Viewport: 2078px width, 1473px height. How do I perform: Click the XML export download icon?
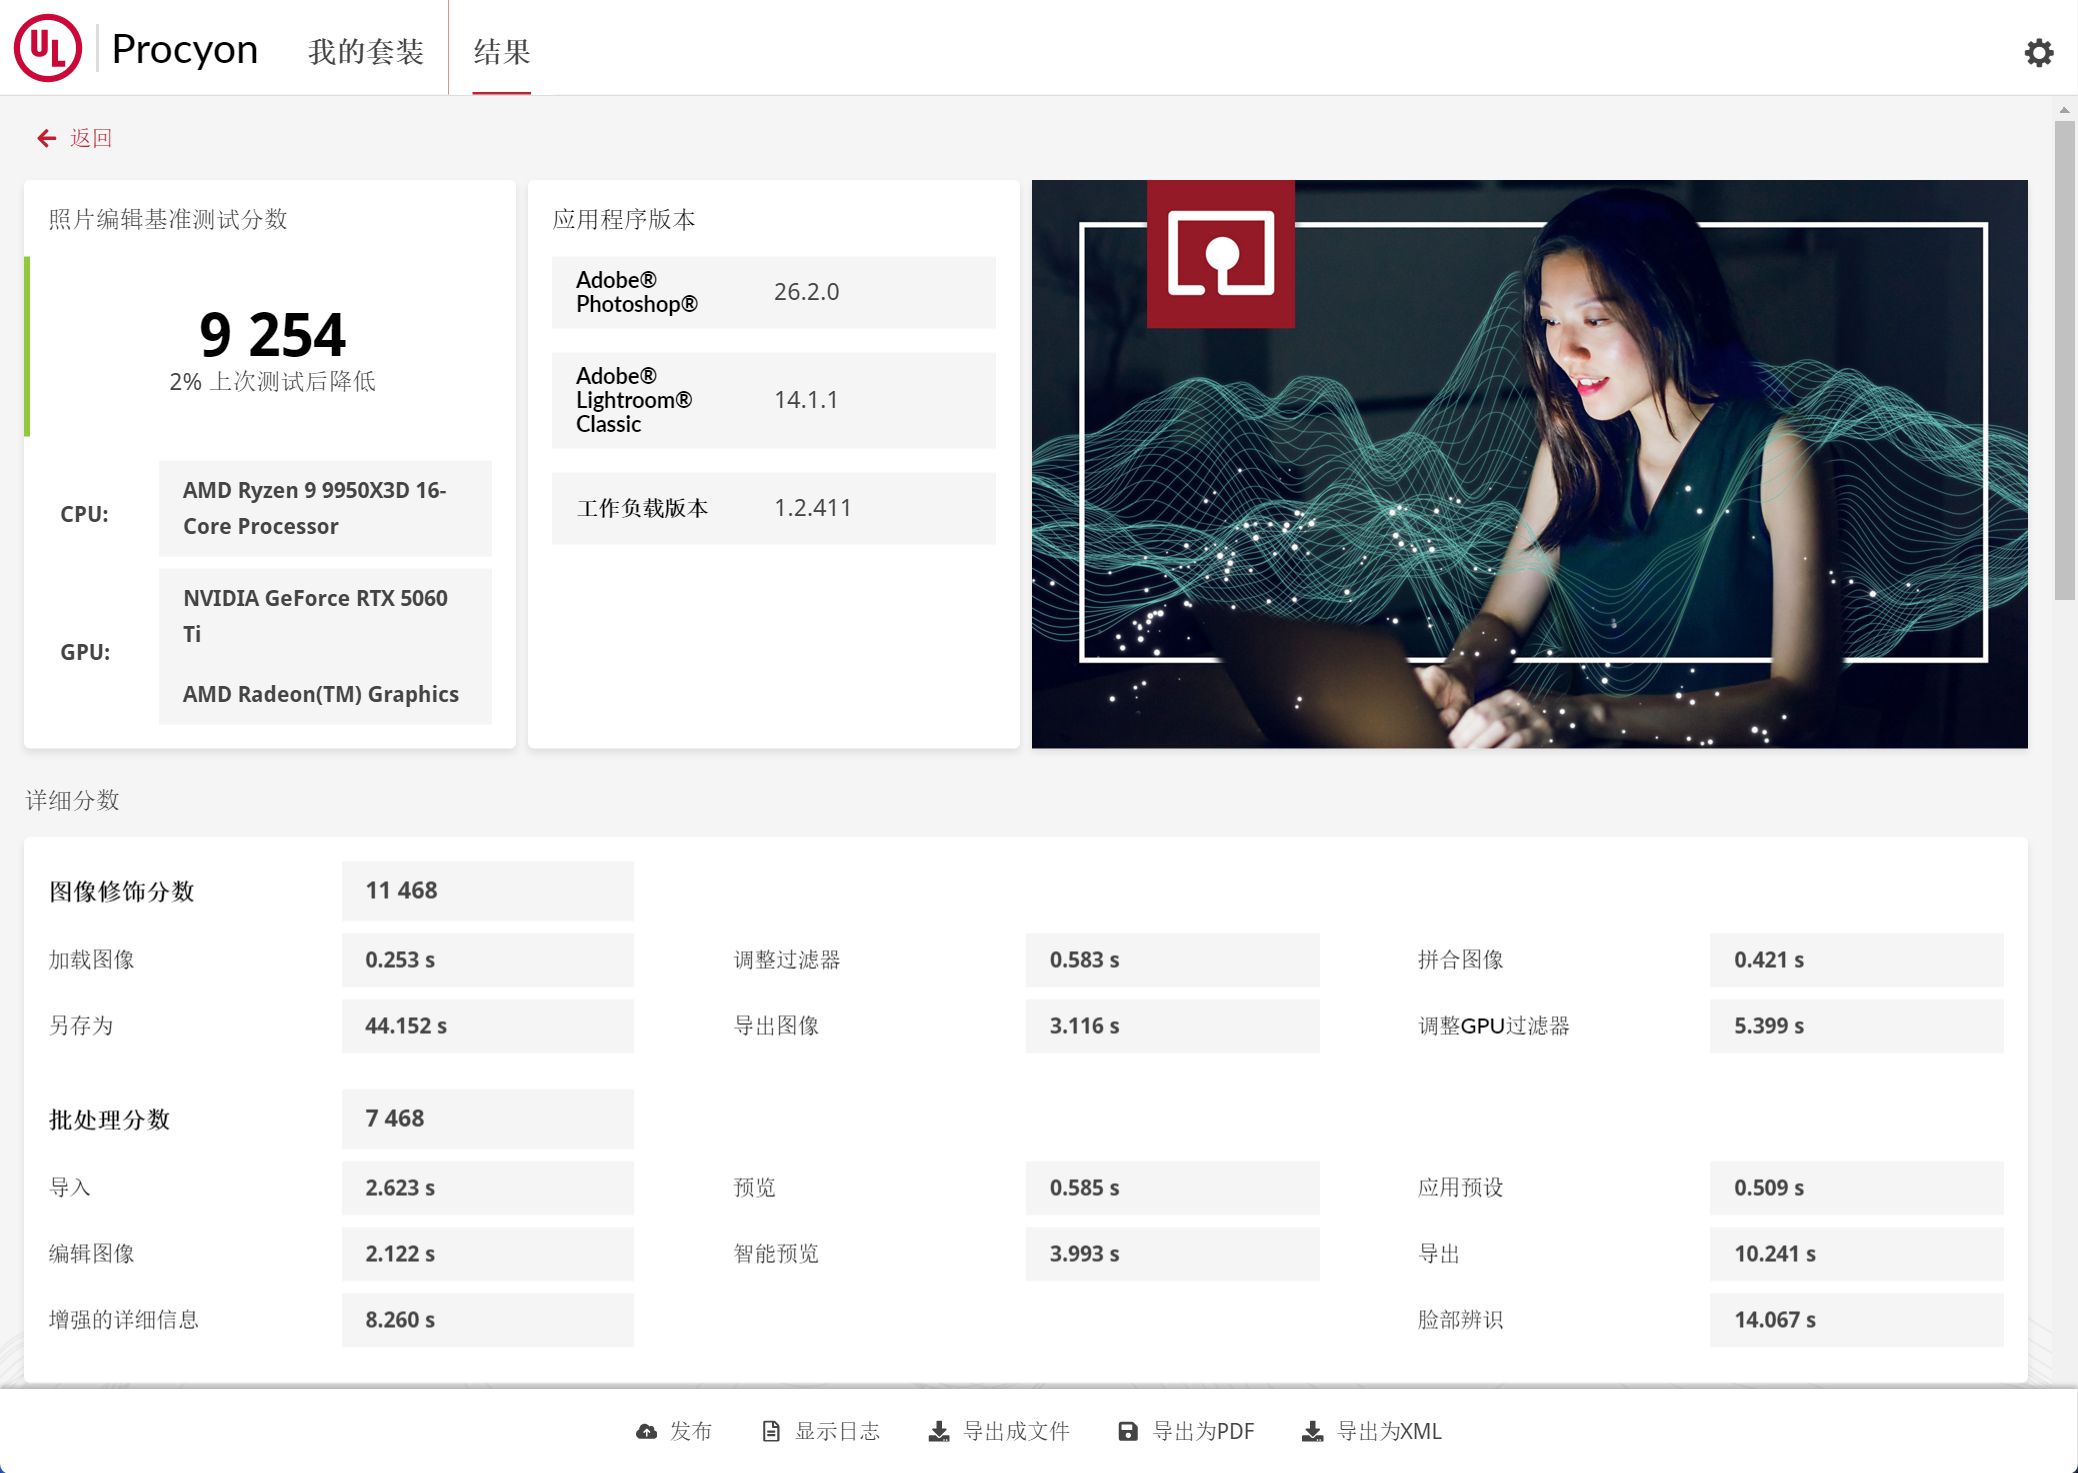(1312, 1432)
